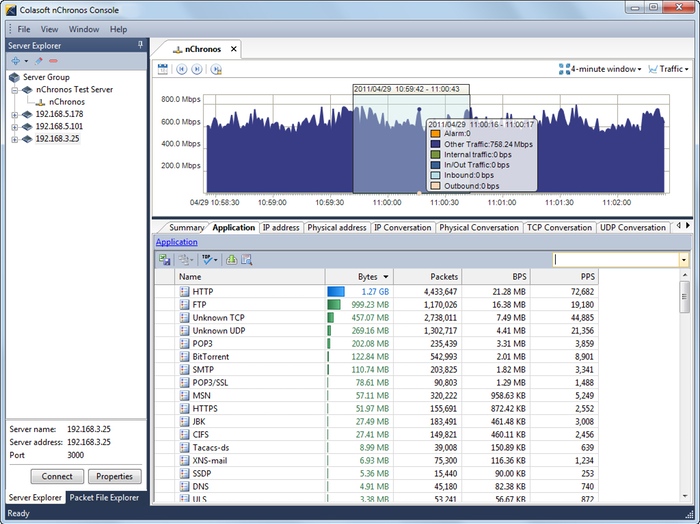Viewport: 700px width, 524px height.
Task: Switch to the Server Explorer bottom tab
Action: pyautogui.click(x=35, y=497)
